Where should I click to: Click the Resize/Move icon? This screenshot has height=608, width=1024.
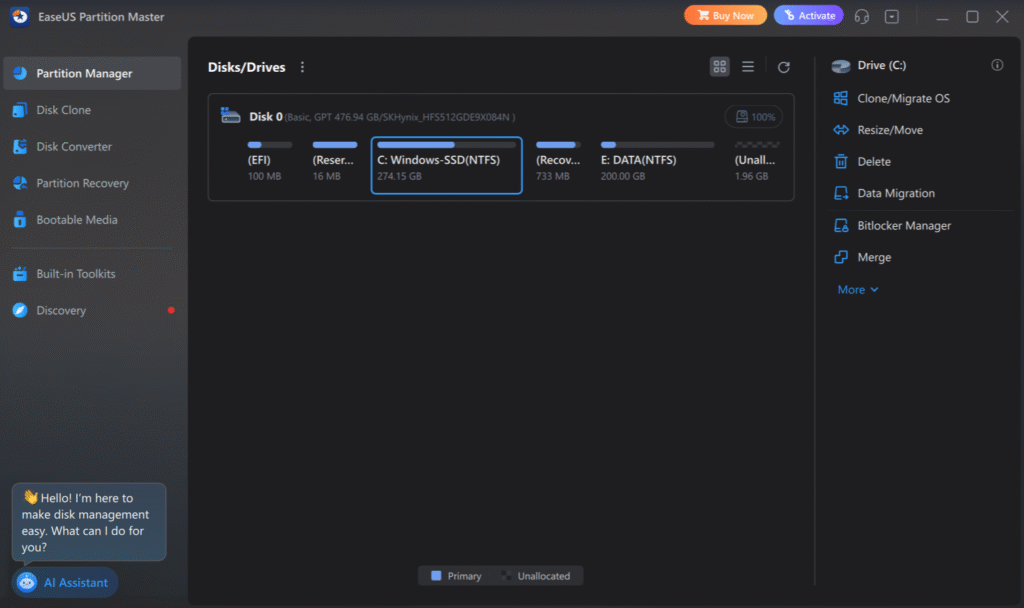[x=841, y=130]
